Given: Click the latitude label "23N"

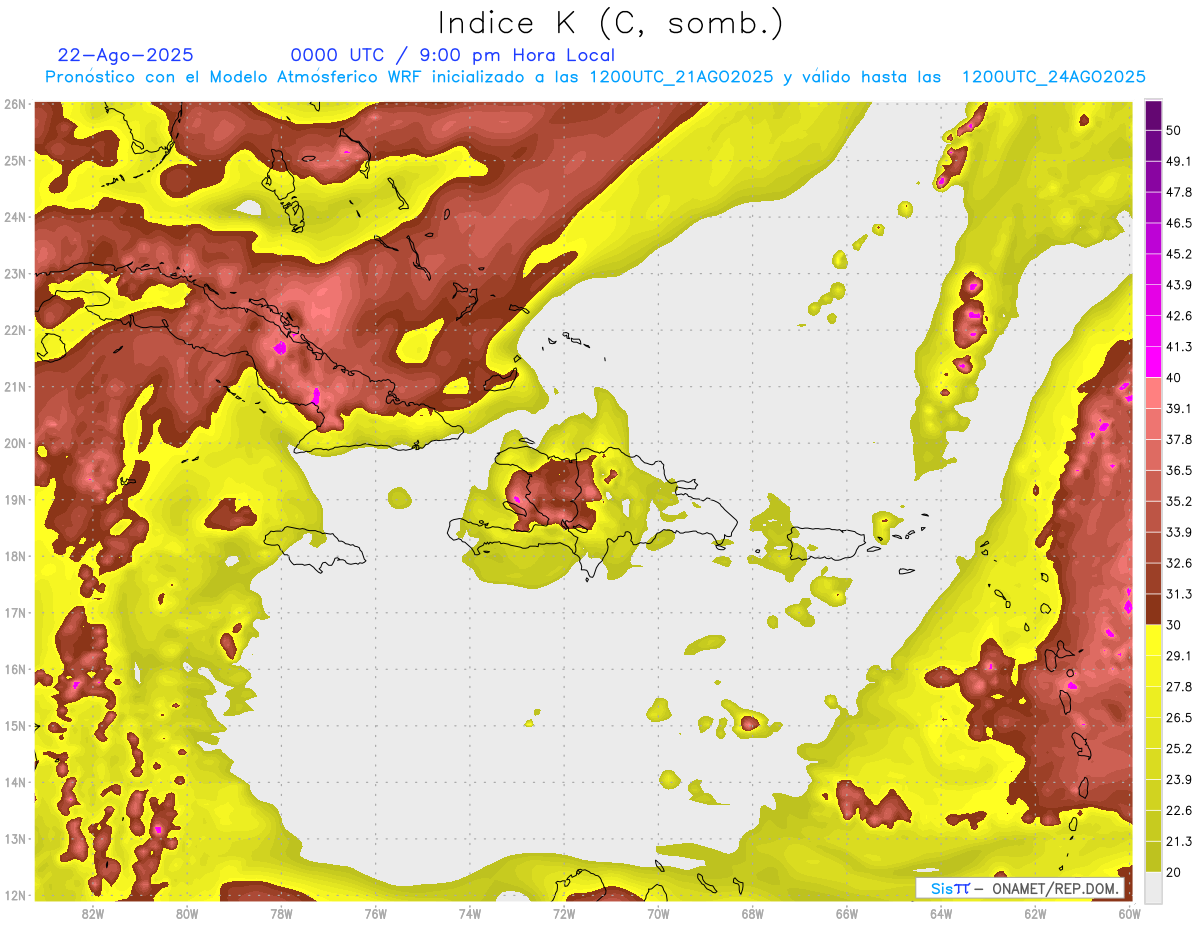Looking at the screenshot, I should click(15, 273).
